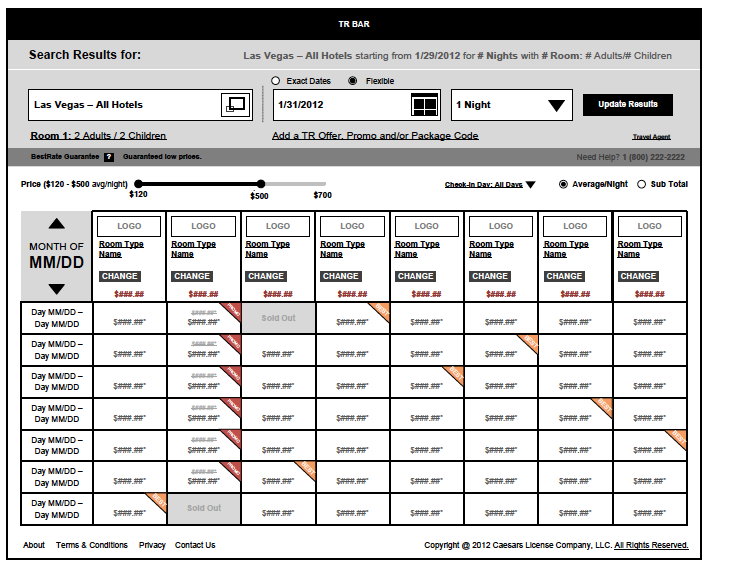Click Add a TR Offer, Promo and/or Package Code

pyautogui.click(x=375, y=136)
